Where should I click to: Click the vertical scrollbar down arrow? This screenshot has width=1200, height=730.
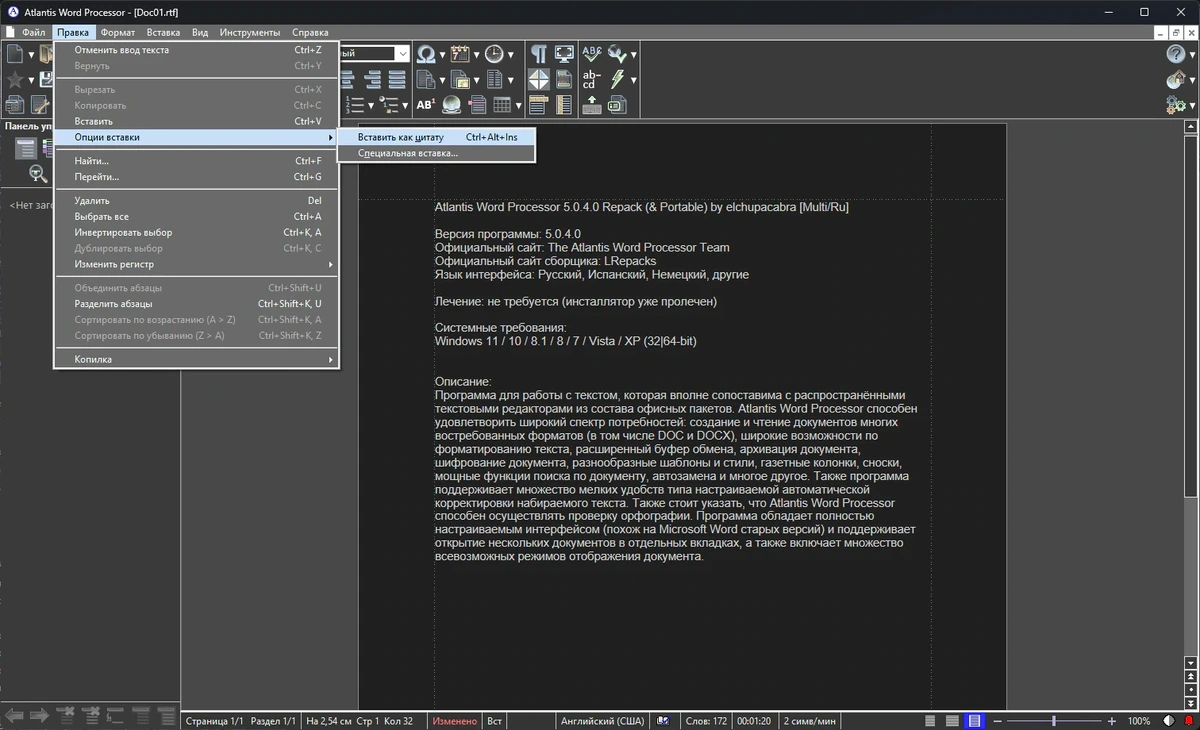[x=1190, y=663]
